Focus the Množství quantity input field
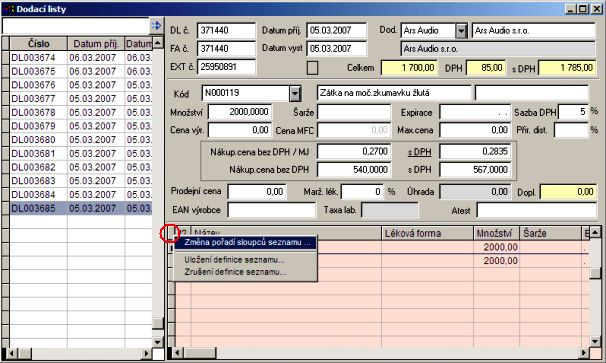 point(240,112)
